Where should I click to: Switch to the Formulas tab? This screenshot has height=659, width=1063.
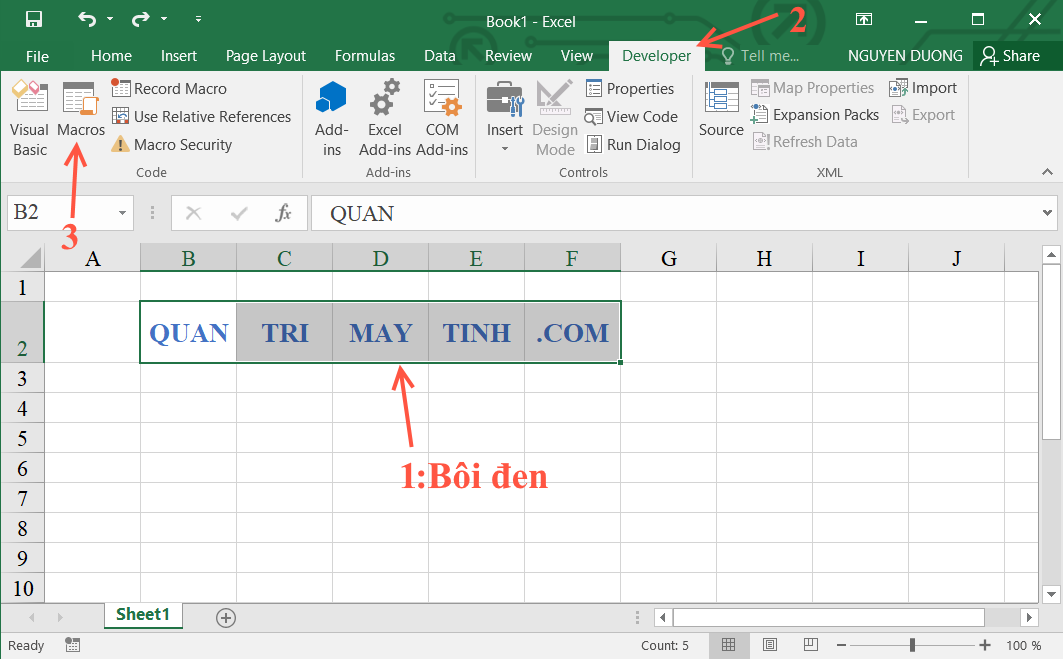point(365,56)
